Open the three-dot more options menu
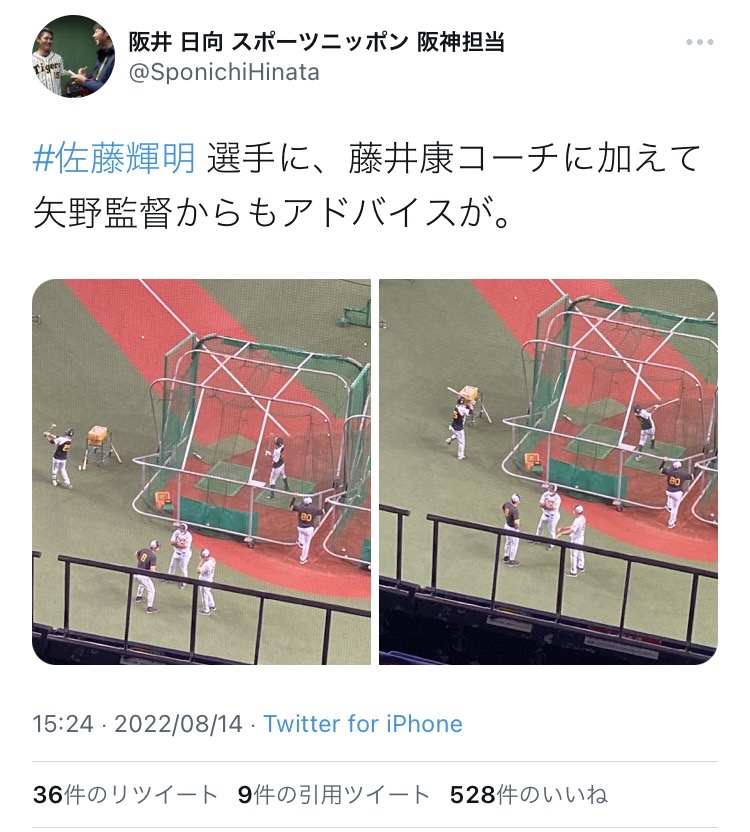The height and width of the screenshot is (832, 750). pos(699,42)
